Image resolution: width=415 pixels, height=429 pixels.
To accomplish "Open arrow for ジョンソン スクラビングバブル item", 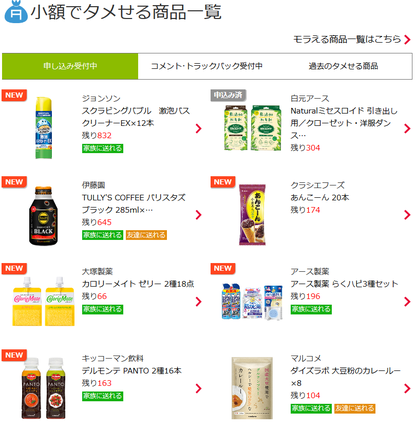I will pyautogui.click(x=199, y=129).
